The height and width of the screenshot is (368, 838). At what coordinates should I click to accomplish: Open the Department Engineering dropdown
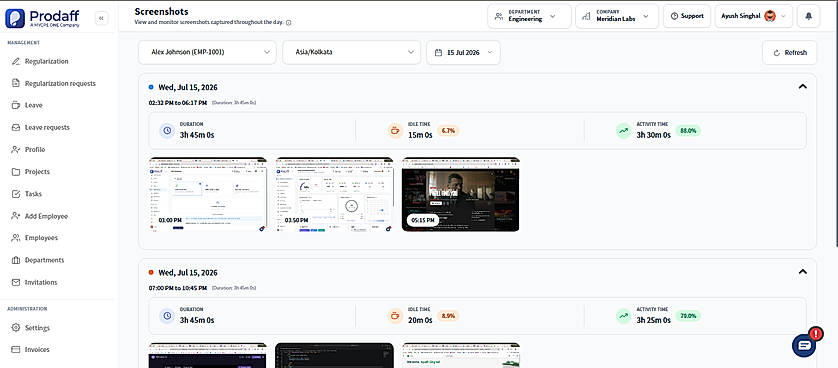529,16
